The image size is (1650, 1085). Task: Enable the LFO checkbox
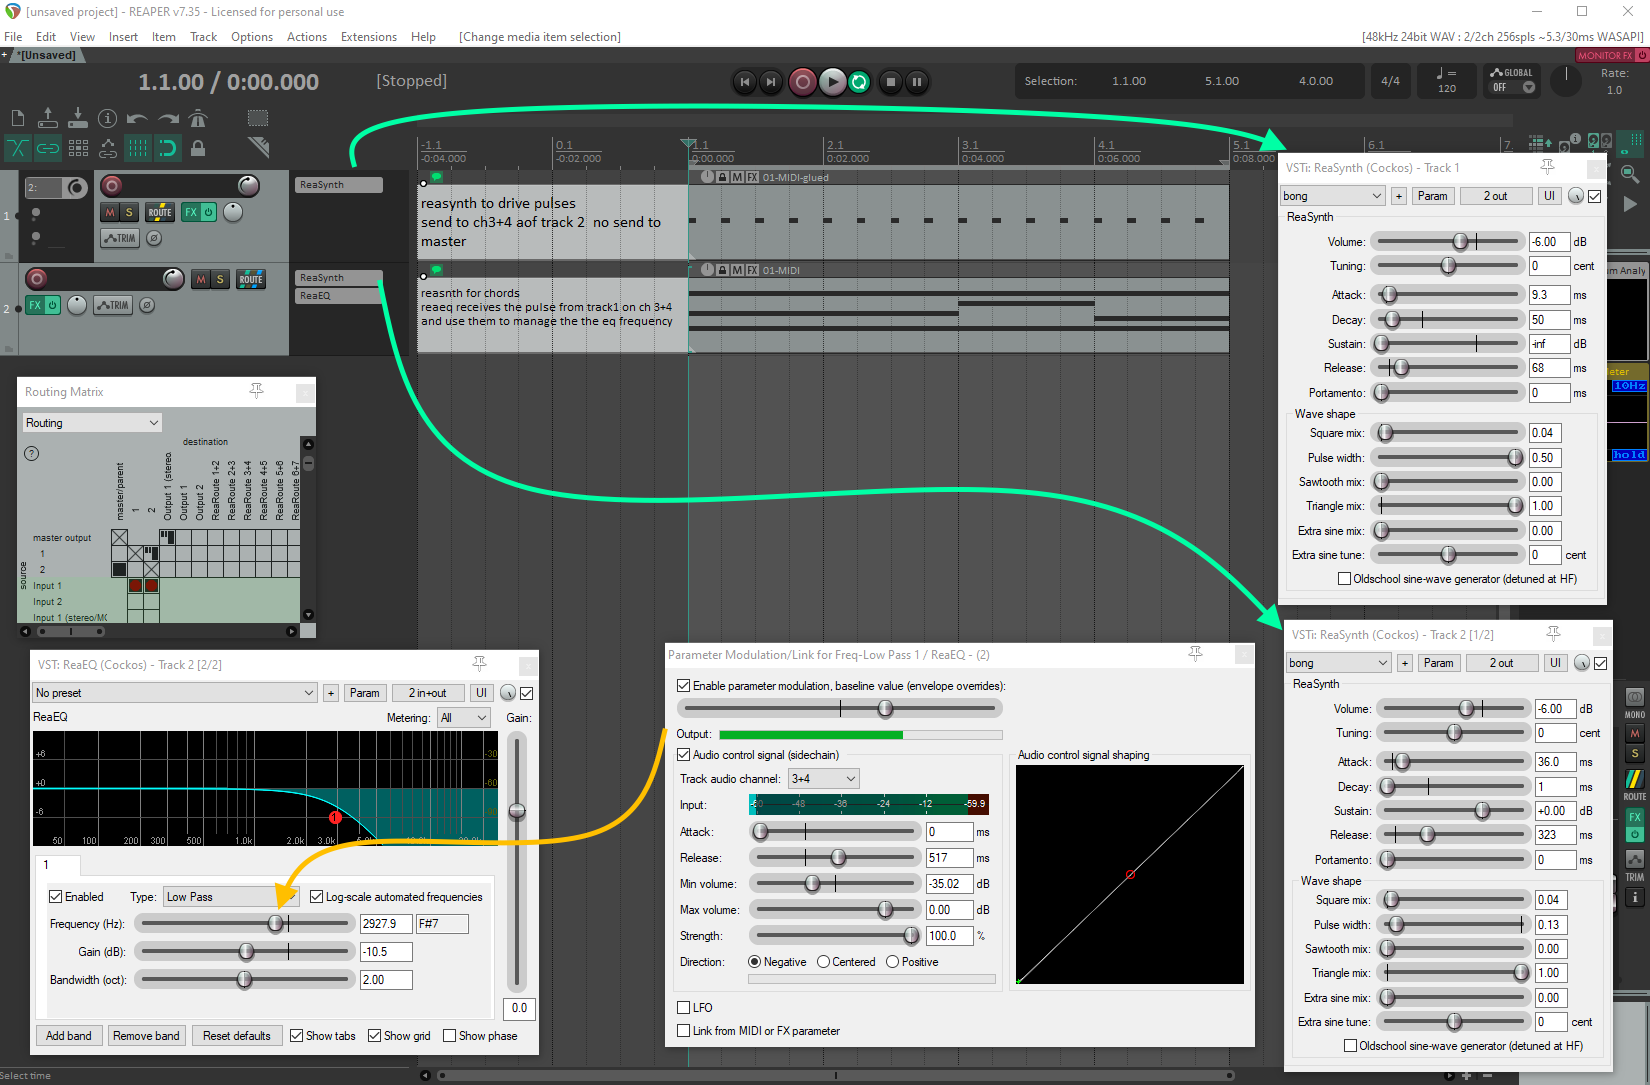pos(684,1008)
